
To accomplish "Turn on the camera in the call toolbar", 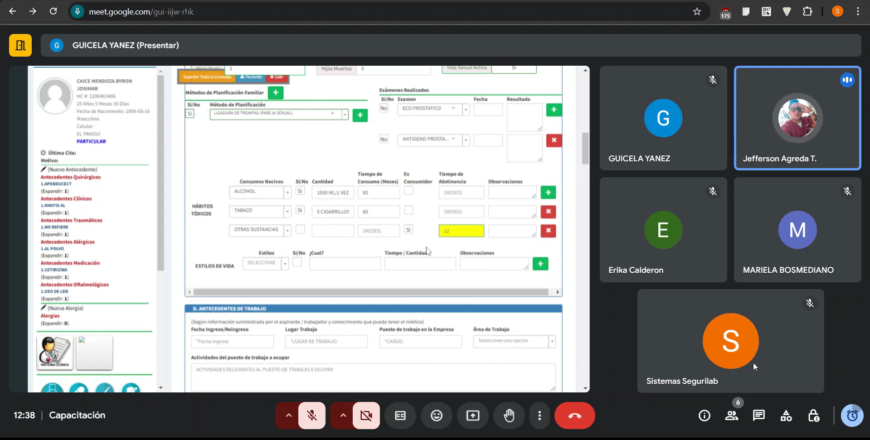I will (x=366, y=415).
